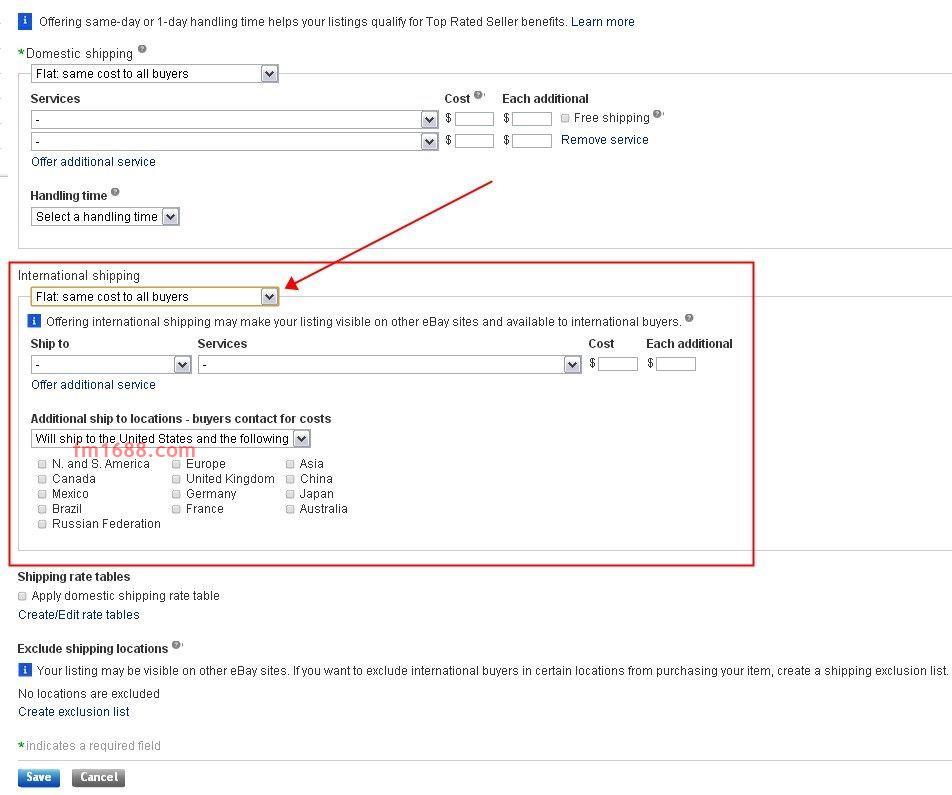Open help icon next to Domestic shipping

pos(142,49)
